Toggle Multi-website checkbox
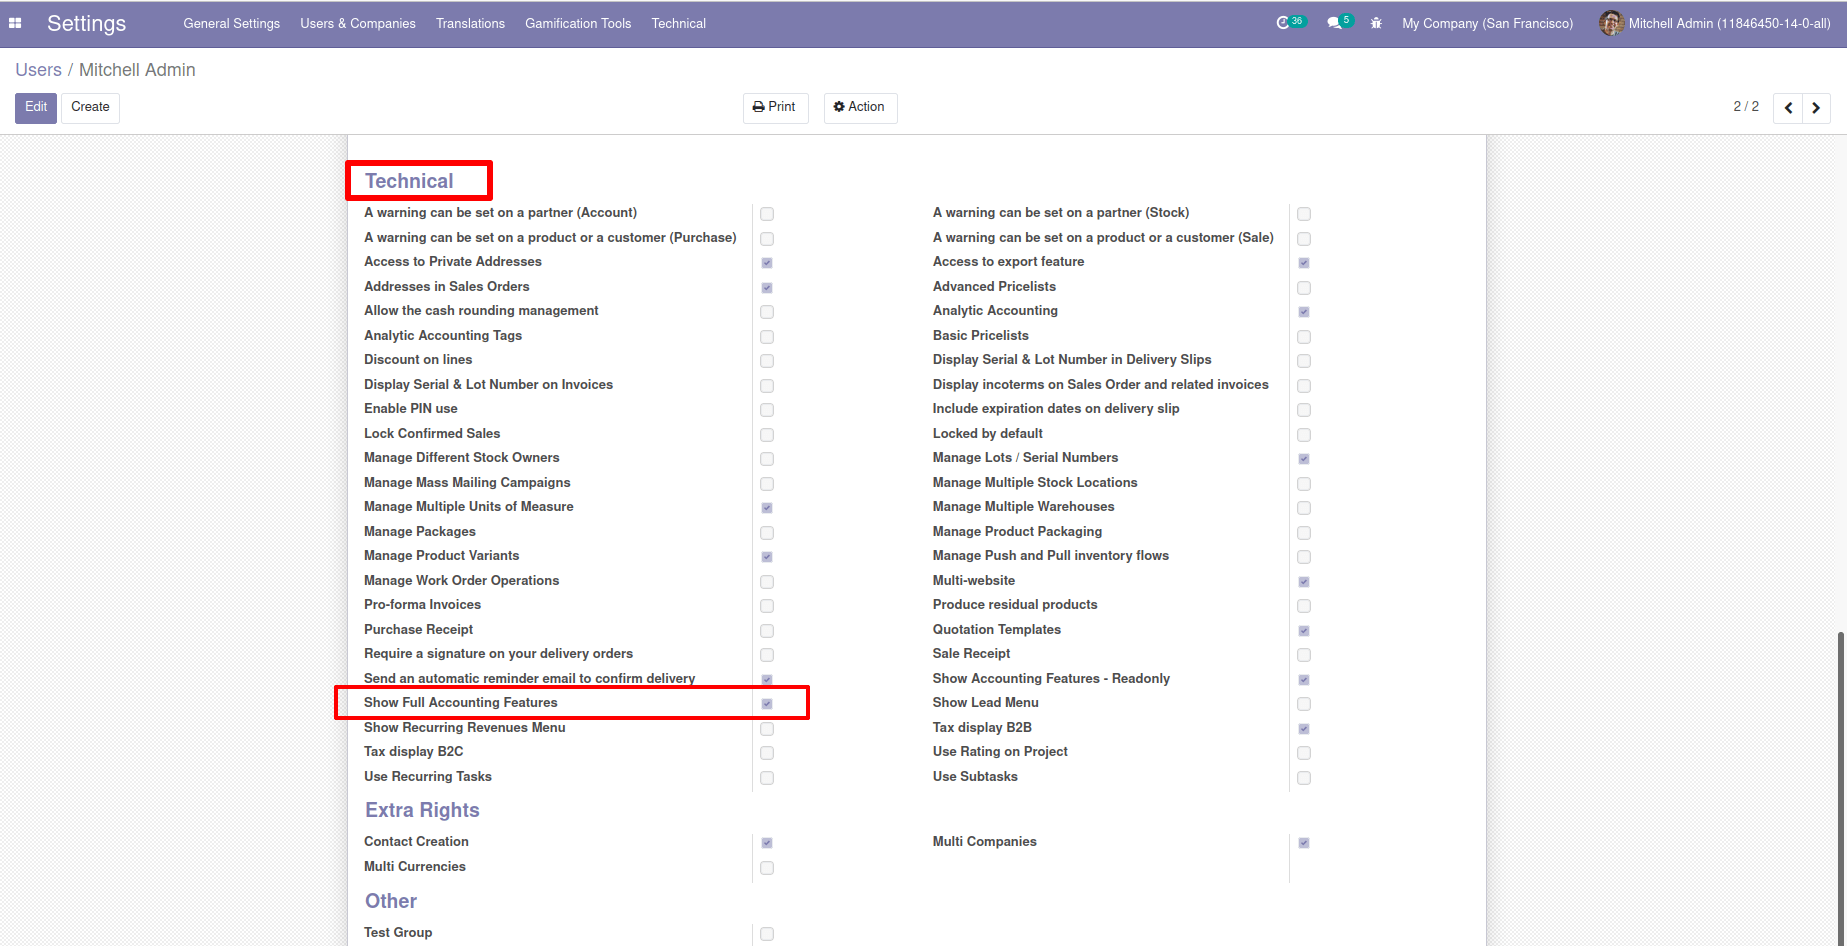Viewport: 1847px width, 946px height. coord(1304,582)
